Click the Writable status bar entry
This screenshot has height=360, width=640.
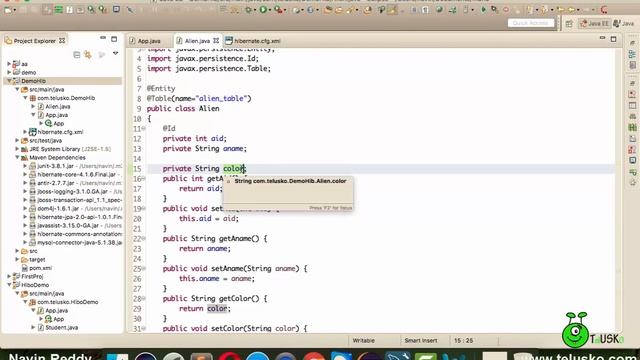(363, 340)
